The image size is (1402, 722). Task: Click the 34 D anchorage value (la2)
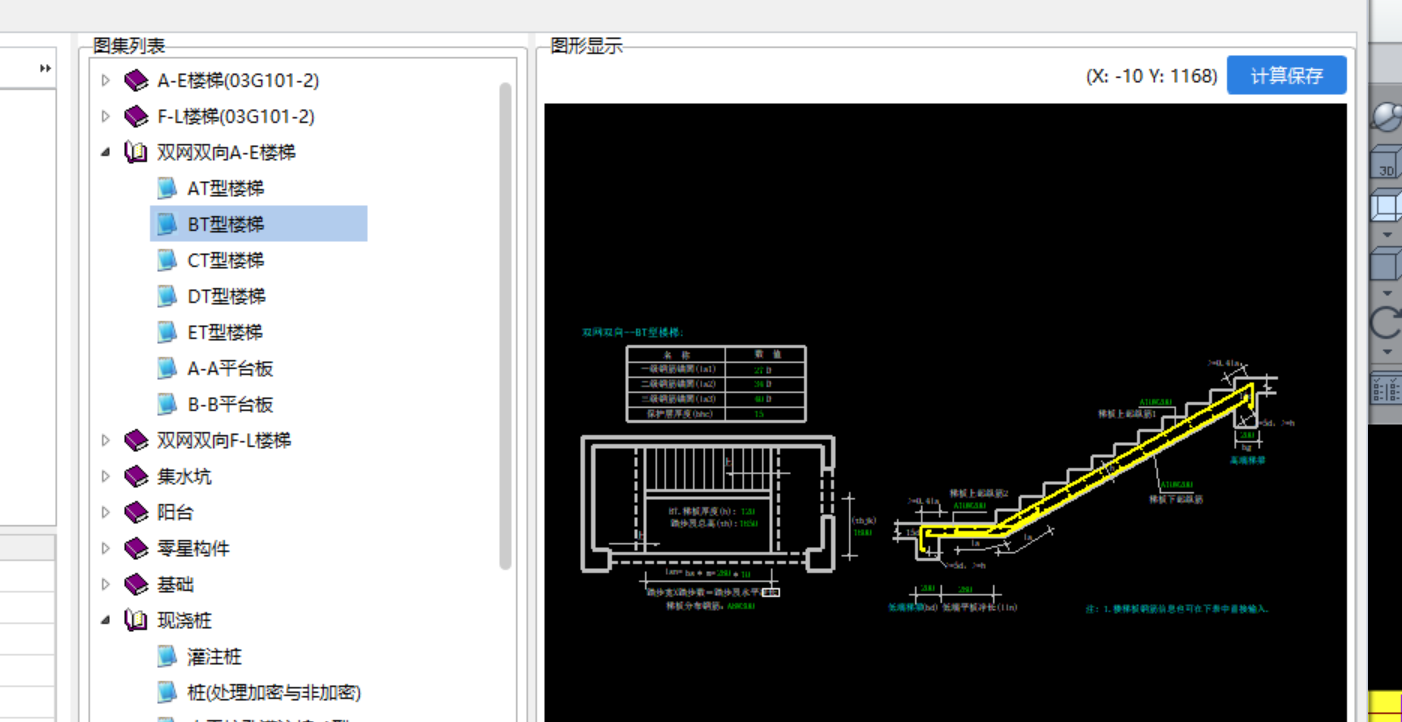click(763, 384)
